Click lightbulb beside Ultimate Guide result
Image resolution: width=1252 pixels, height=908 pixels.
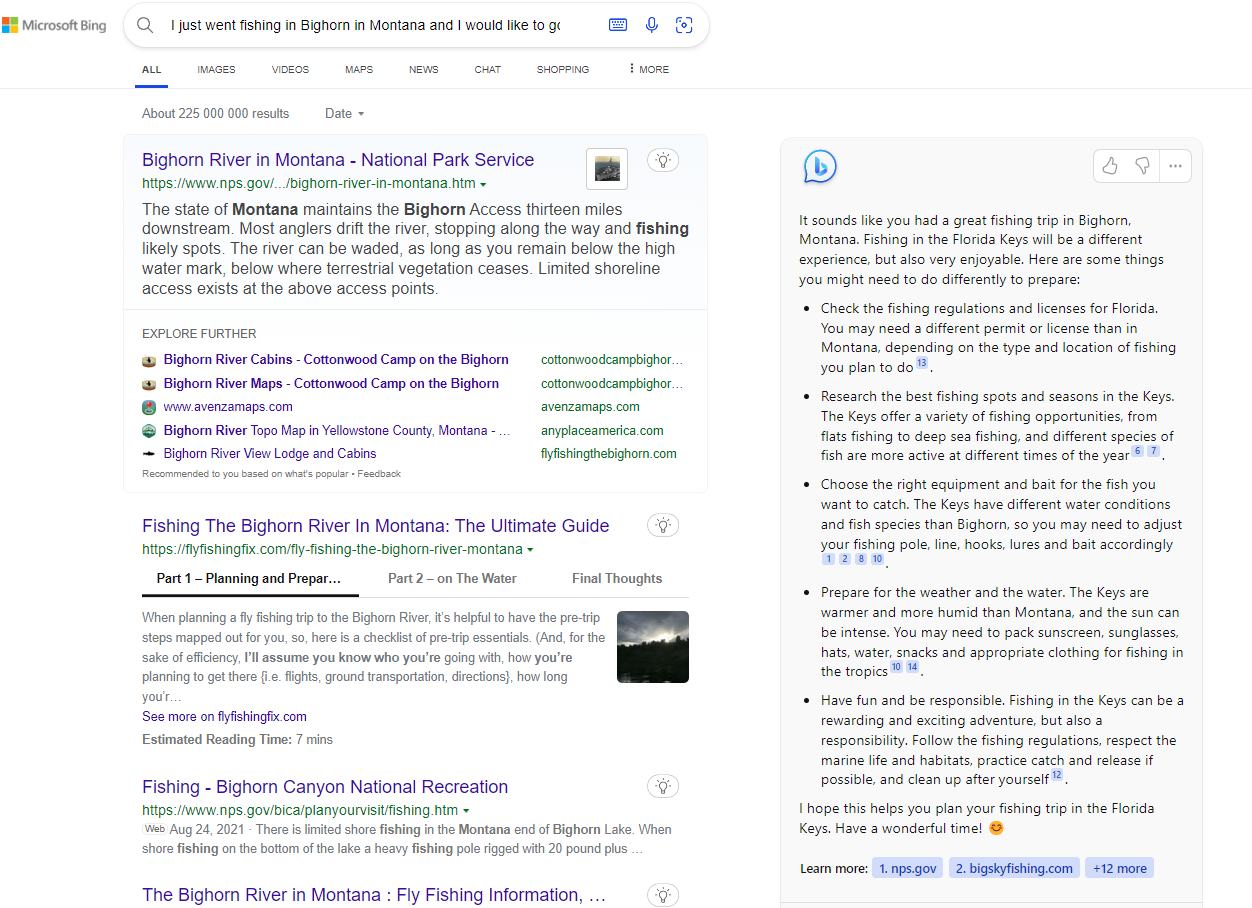[663, 525]
